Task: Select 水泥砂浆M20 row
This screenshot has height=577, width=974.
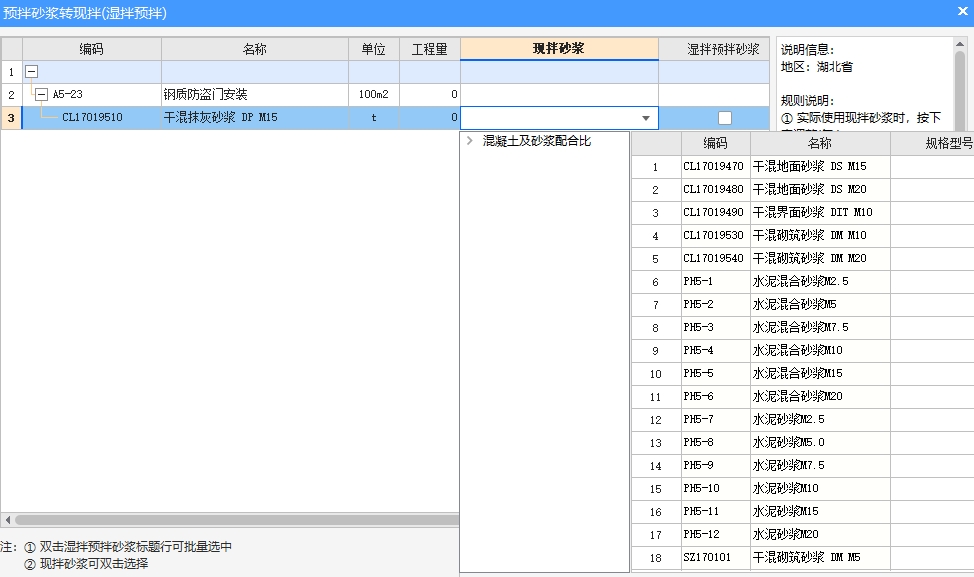Action: pyautogui.click(x=803, y=534)
